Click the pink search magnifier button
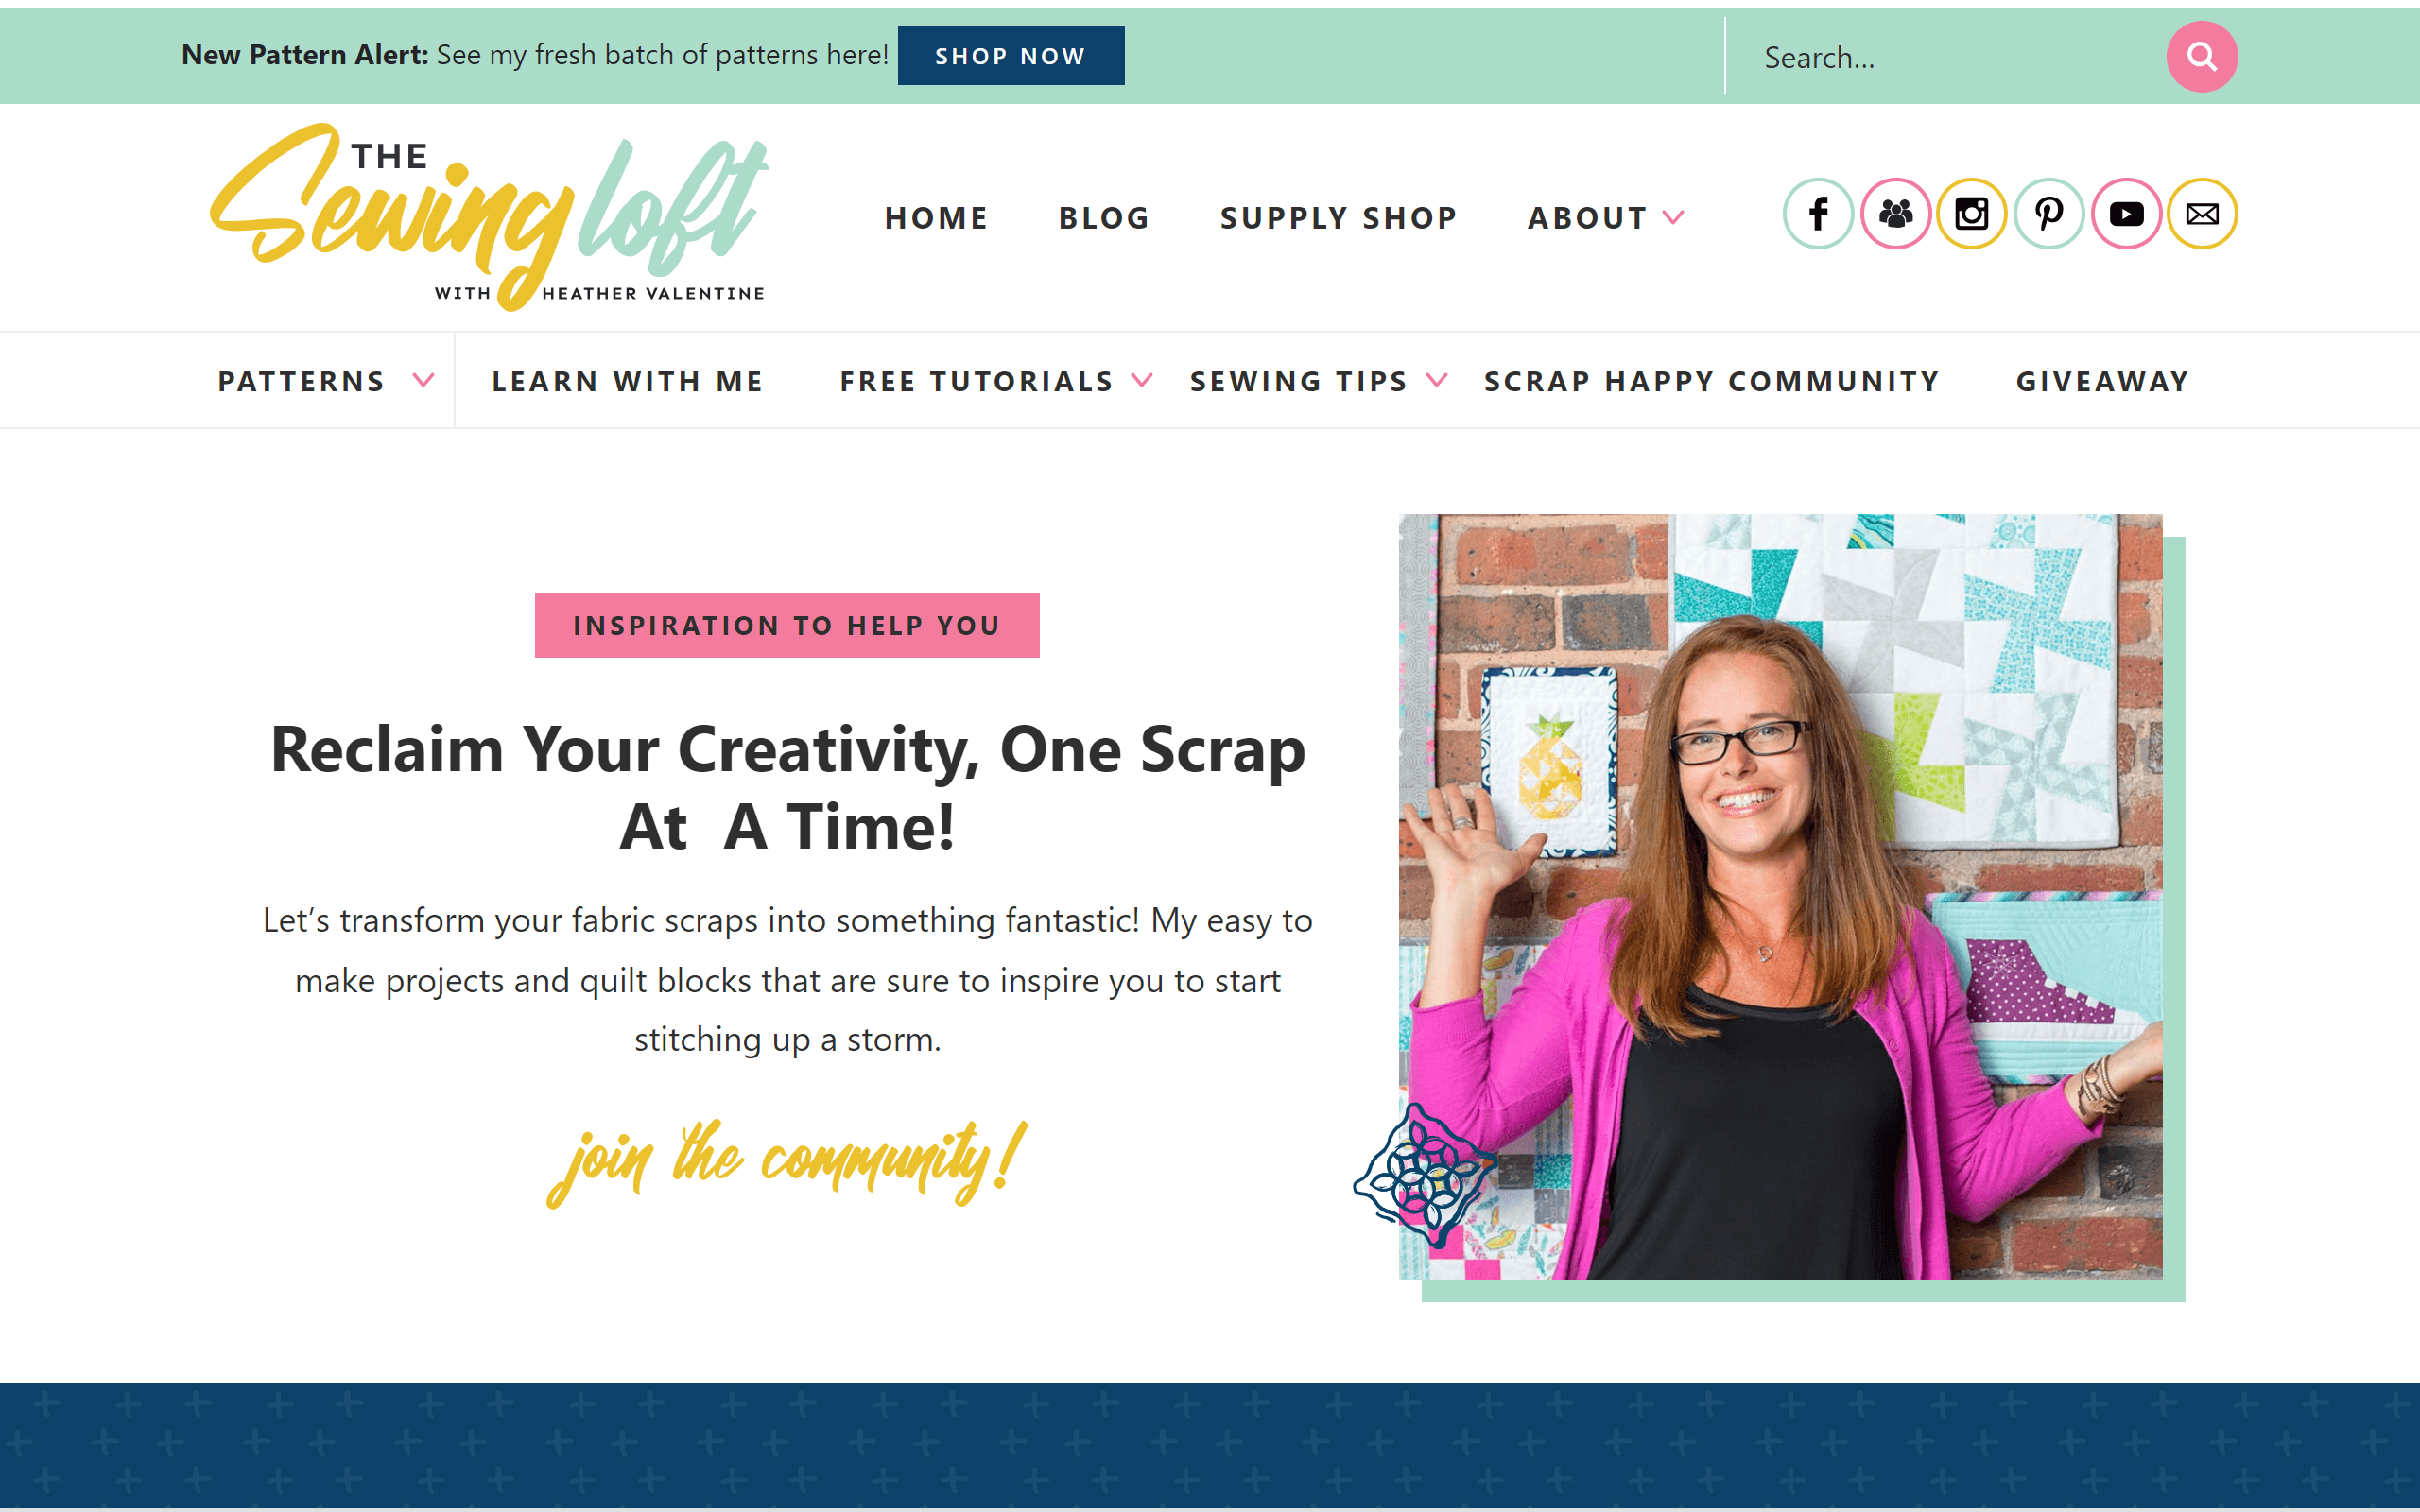The width and height of the screenshot is (2420, 1512). [x=2202, y=57]
